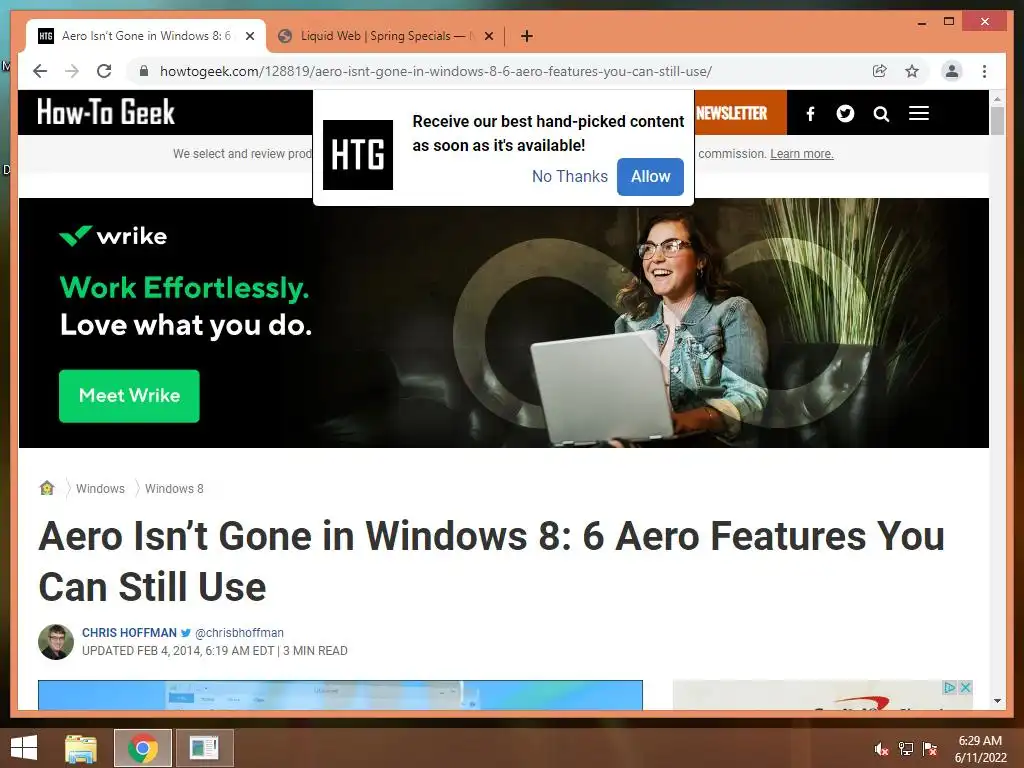Click the Chrome taskbar icon
Viewport: 1024px width, 768px height.
click(143, 748)
